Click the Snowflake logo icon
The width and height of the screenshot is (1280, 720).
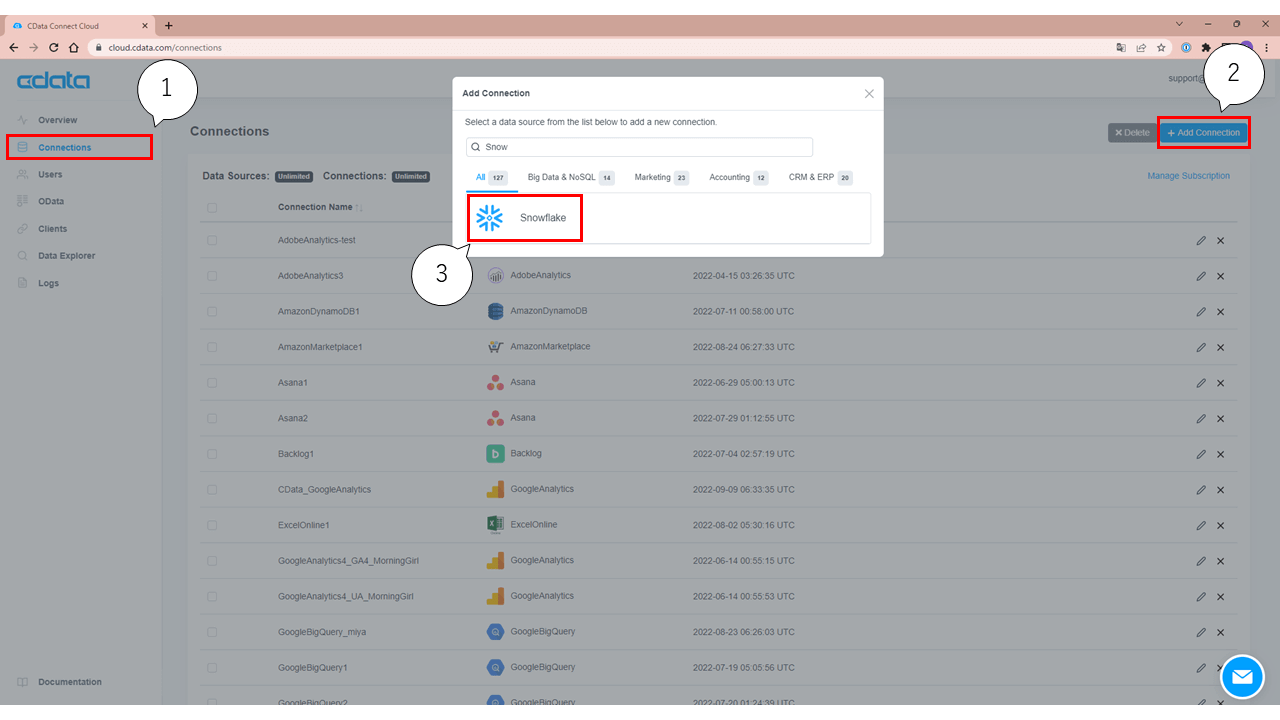(x=489, y=218)
